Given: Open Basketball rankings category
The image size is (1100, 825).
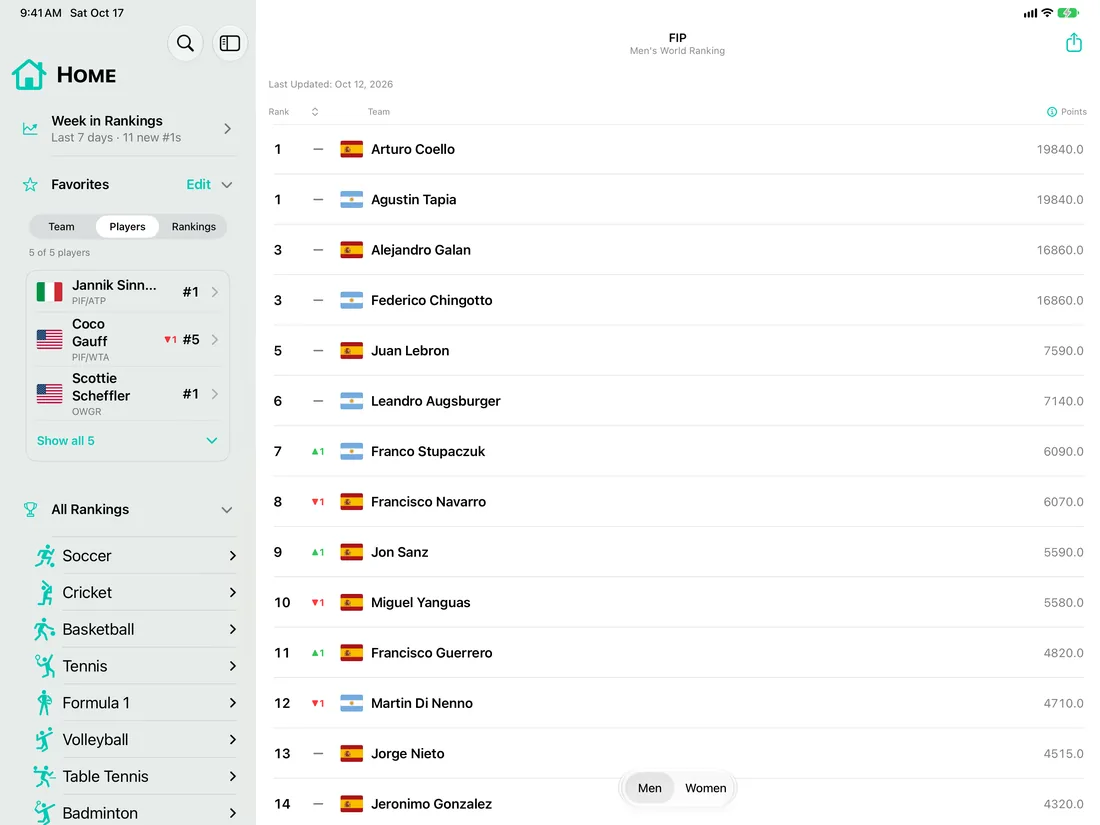Looking at the screenshot, I should click(135, 629).
